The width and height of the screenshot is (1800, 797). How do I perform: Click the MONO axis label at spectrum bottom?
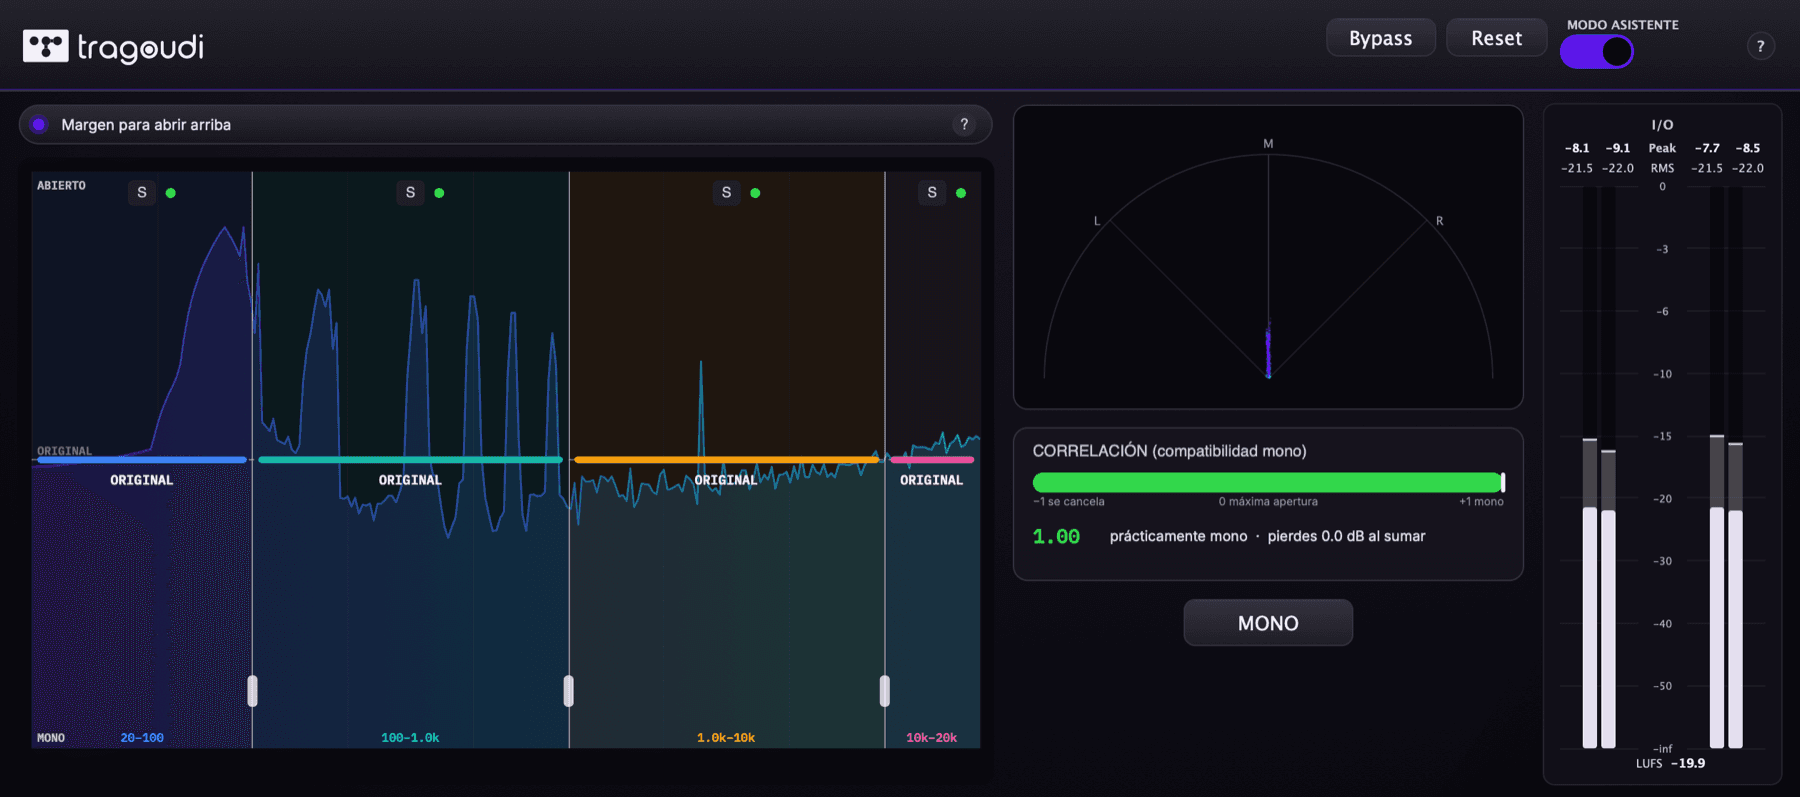51,738
